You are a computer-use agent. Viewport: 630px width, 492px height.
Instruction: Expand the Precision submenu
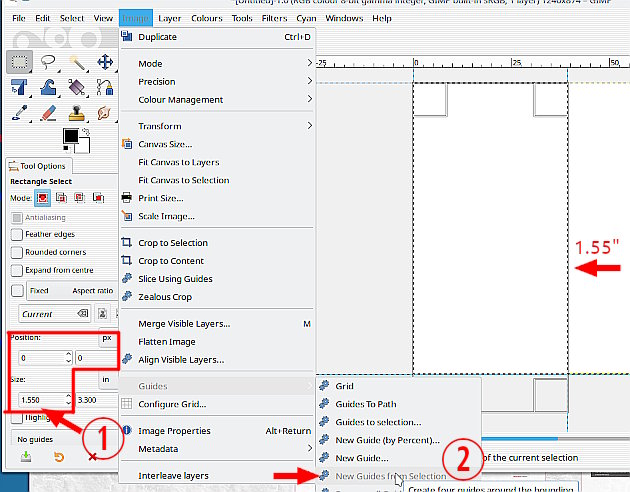pos(217,82)
